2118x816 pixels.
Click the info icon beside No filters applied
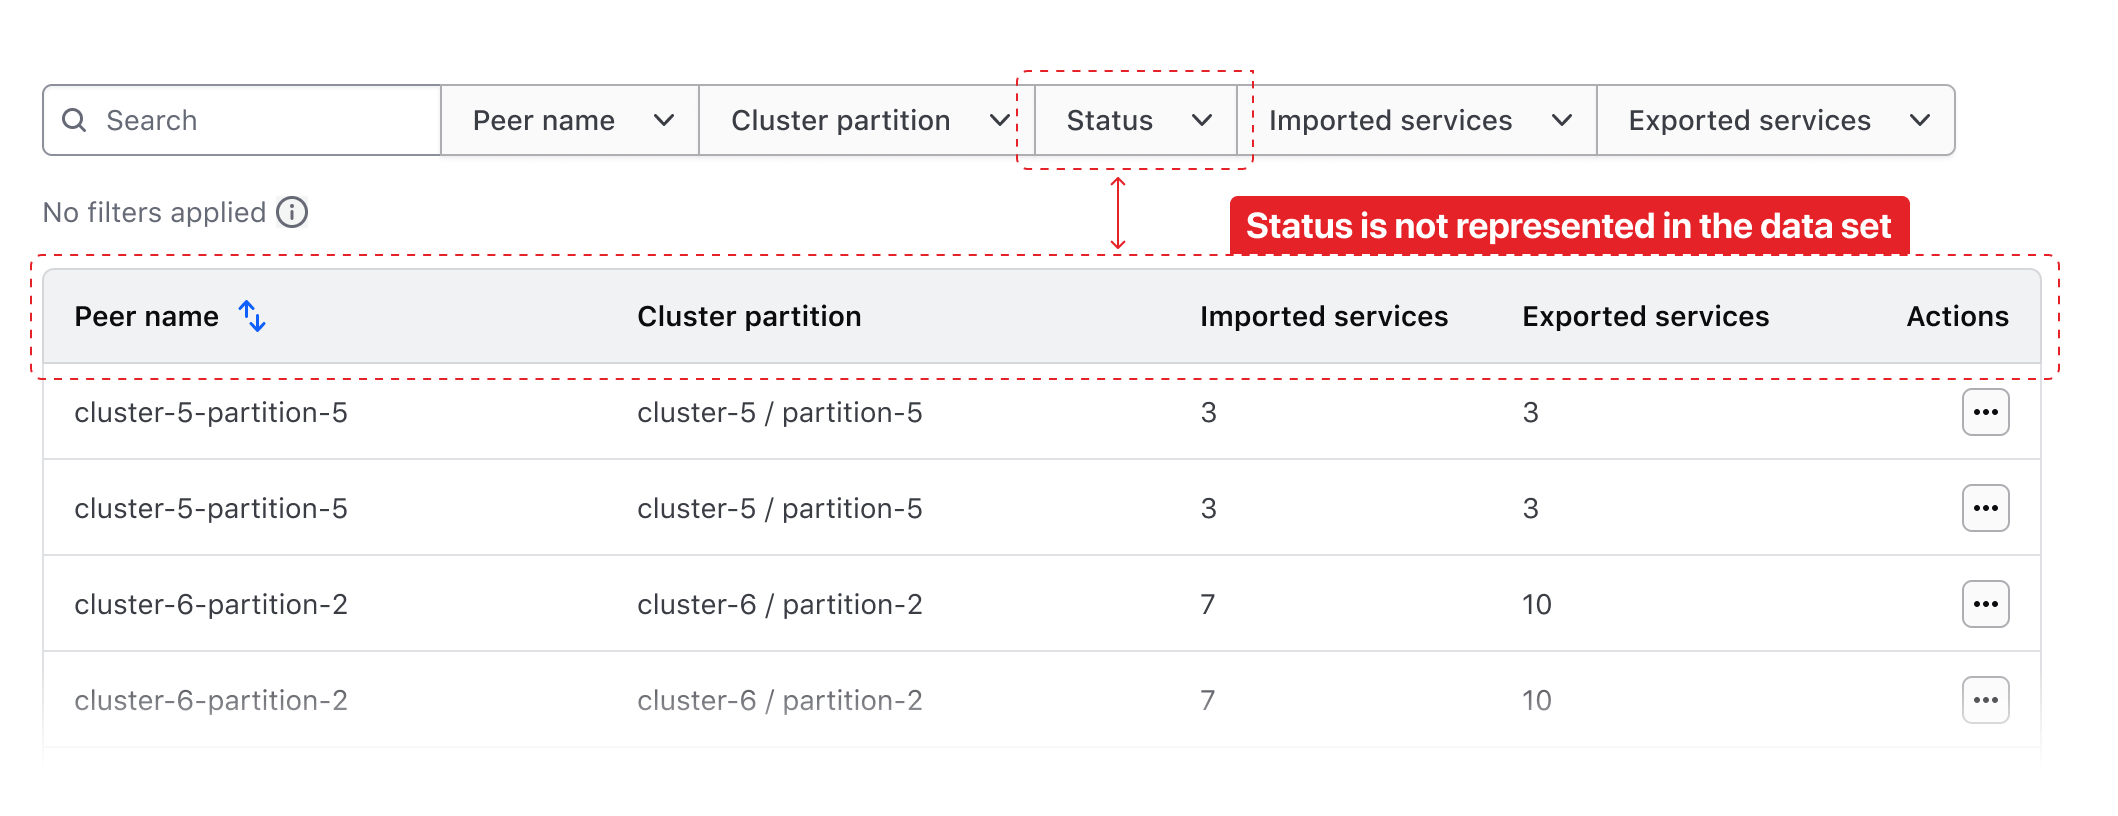point(292,212)
